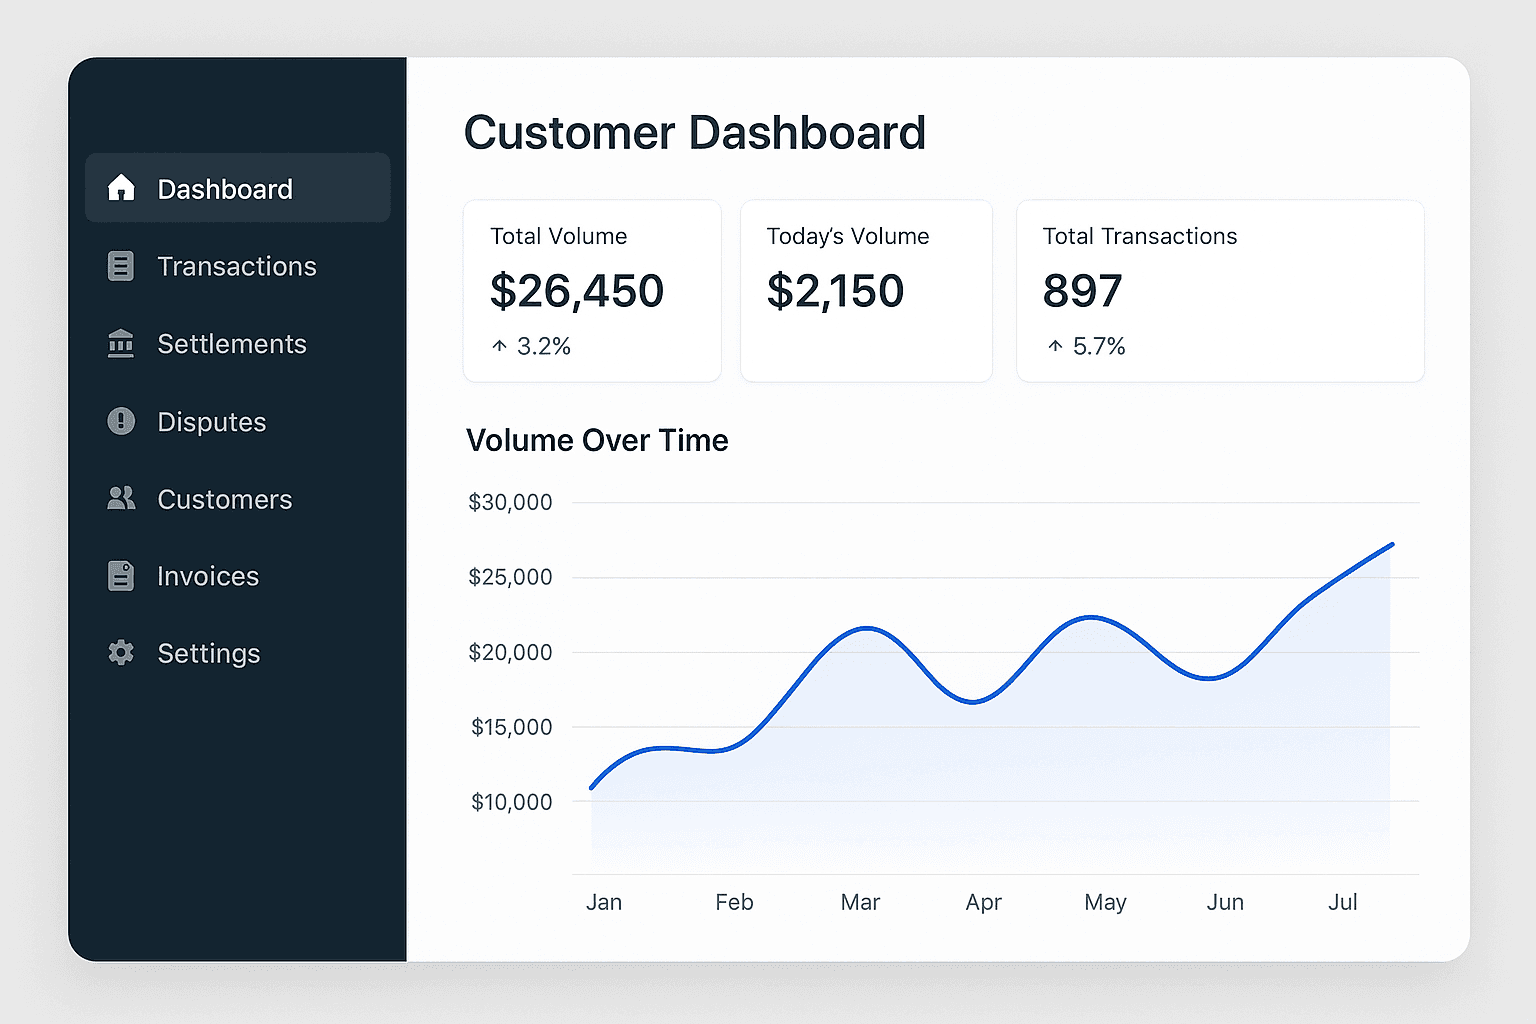Select the Today's Volume card
The height and width of the screenshot is (1024, 1536).
[x=866, y=291]
